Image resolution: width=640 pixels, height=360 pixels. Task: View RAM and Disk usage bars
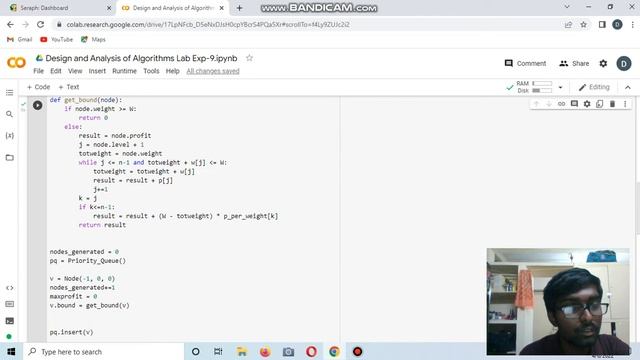click(535, 87)
